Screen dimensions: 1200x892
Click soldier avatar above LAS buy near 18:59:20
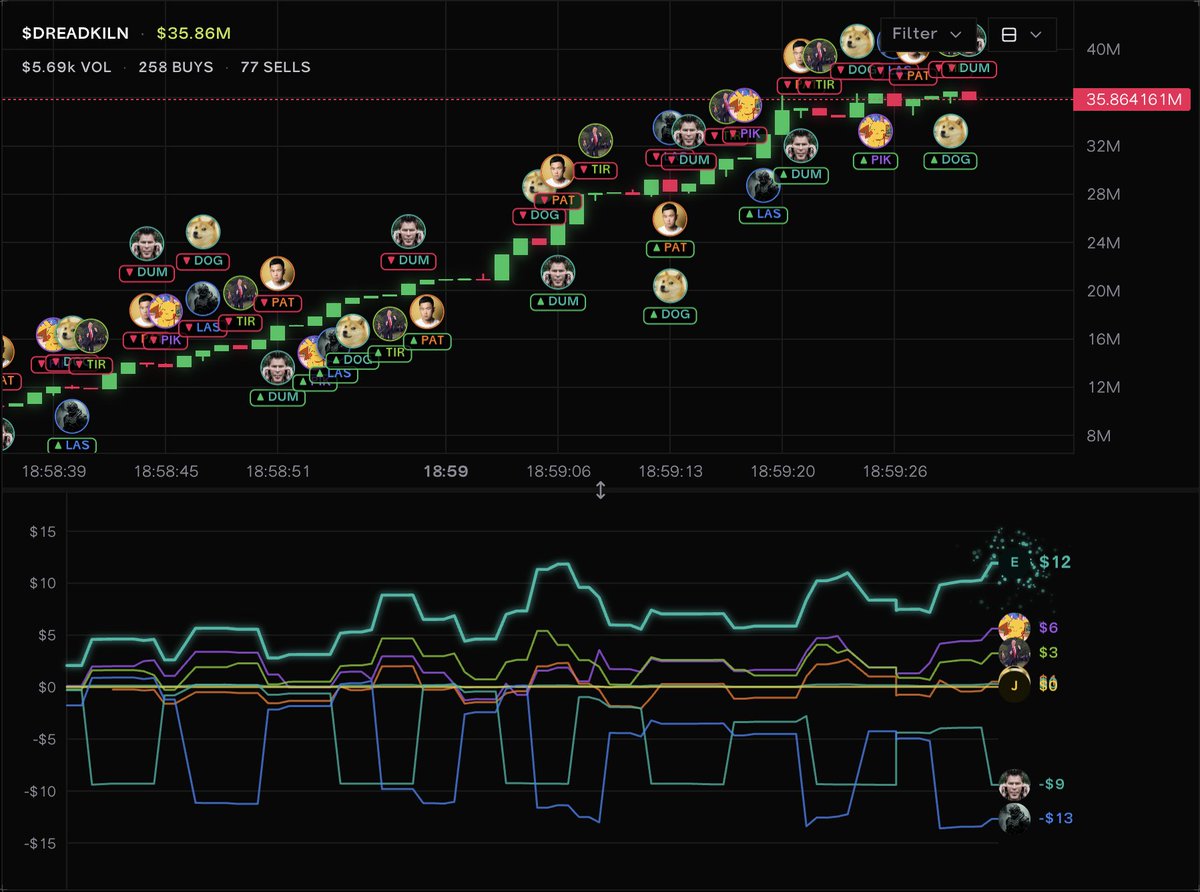[764, 186]
